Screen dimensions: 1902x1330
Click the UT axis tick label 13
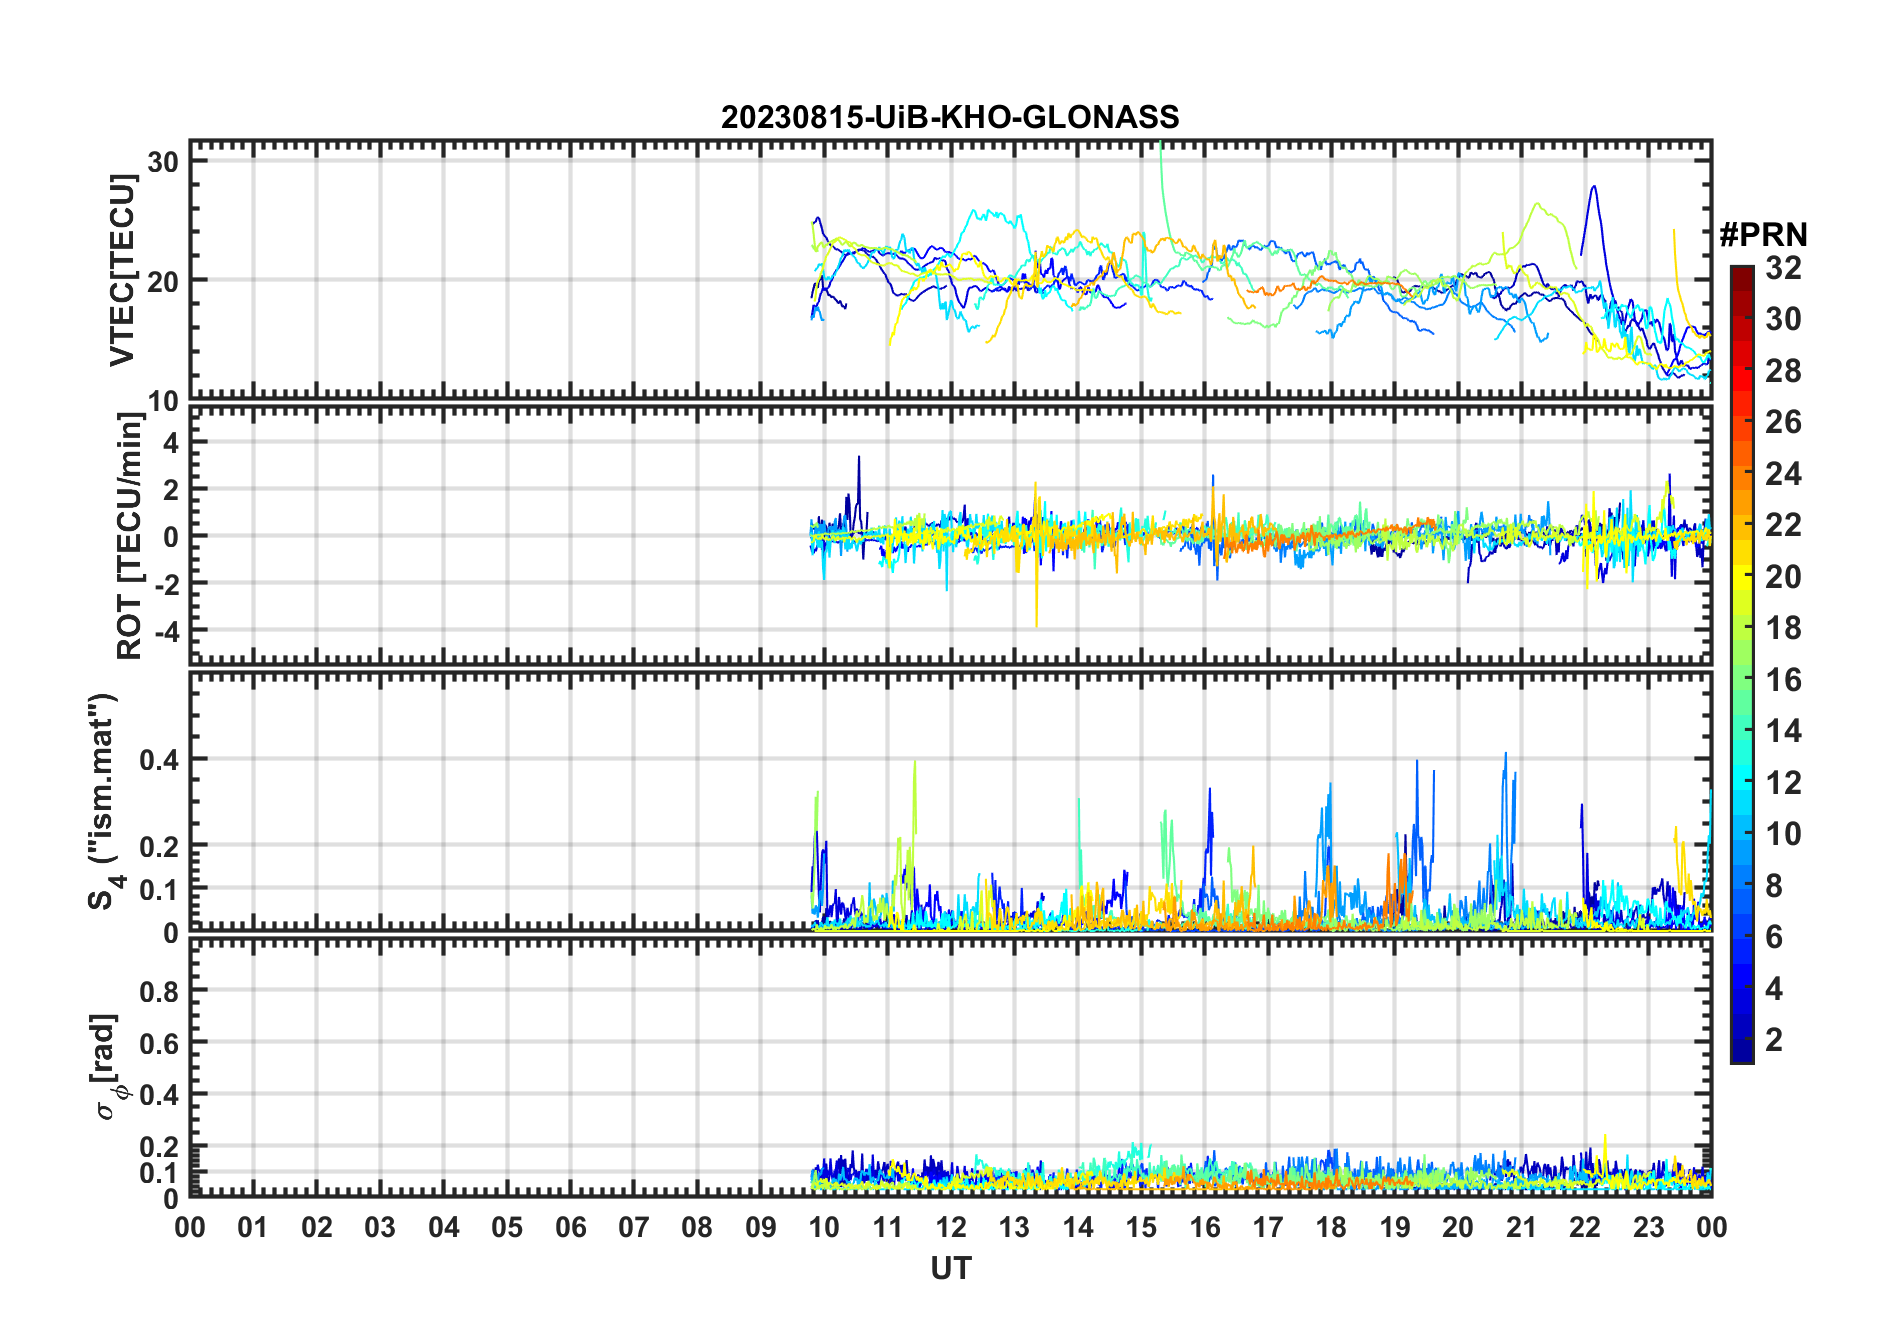point(1014,1227)
